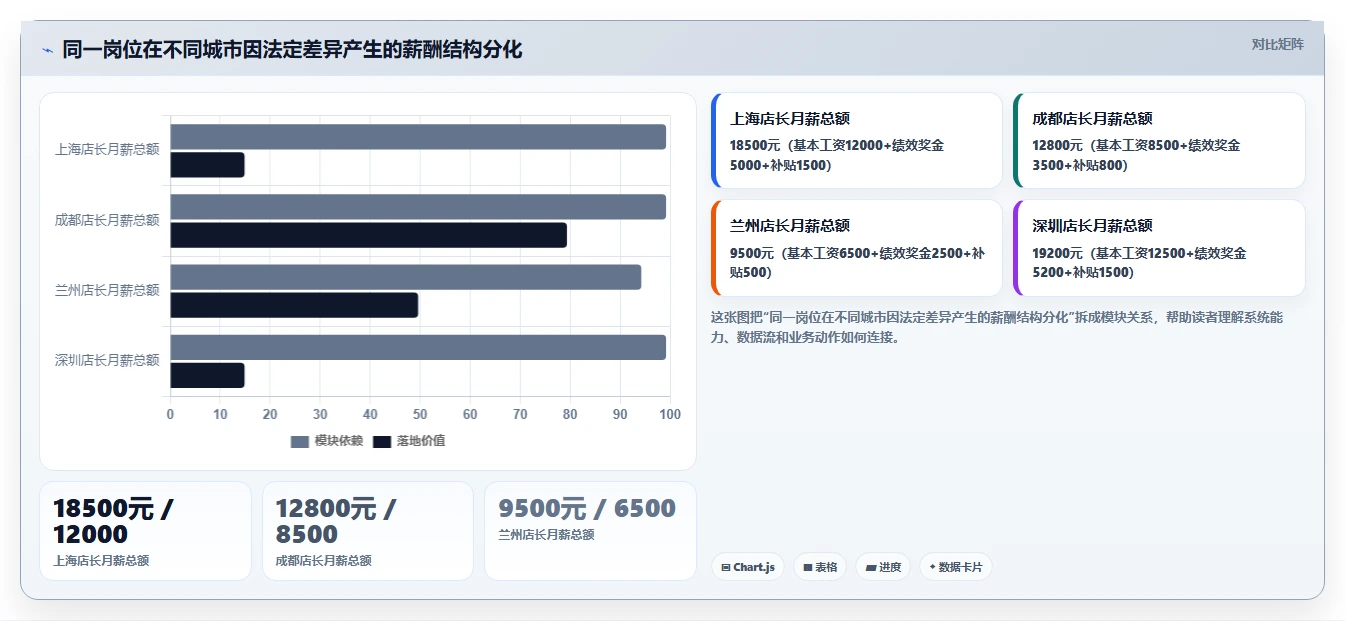This screenshot has width=1345, height=621.
Task: Click the 对比矩阵 label in header
Action: [x=1277, y=44]
